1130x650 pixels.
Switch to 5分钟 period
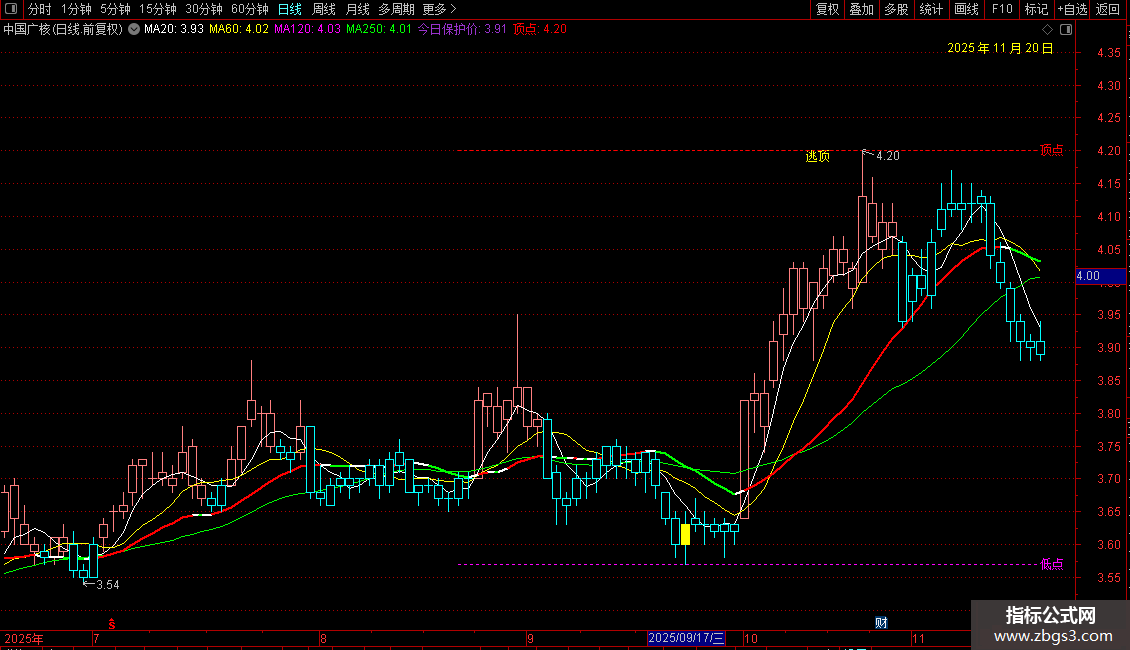coord(115,9)
